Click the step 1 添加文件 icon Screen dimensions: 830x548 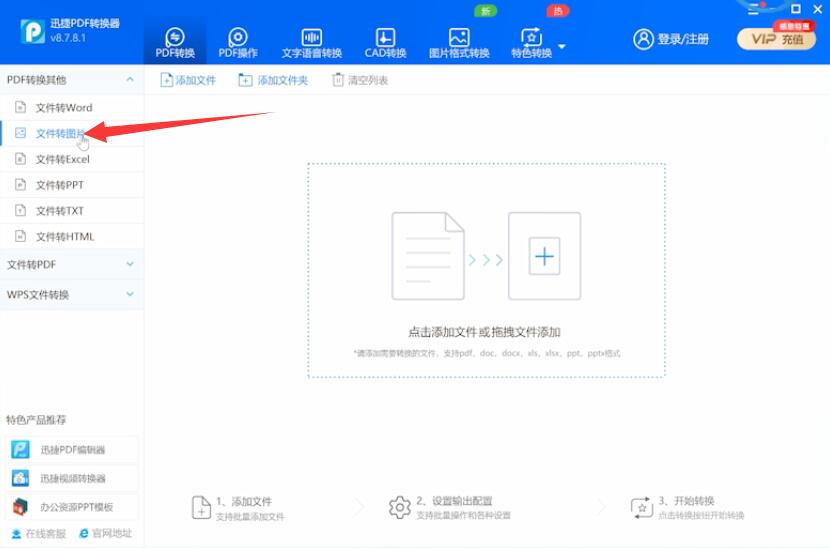click(x=201, y=507)
